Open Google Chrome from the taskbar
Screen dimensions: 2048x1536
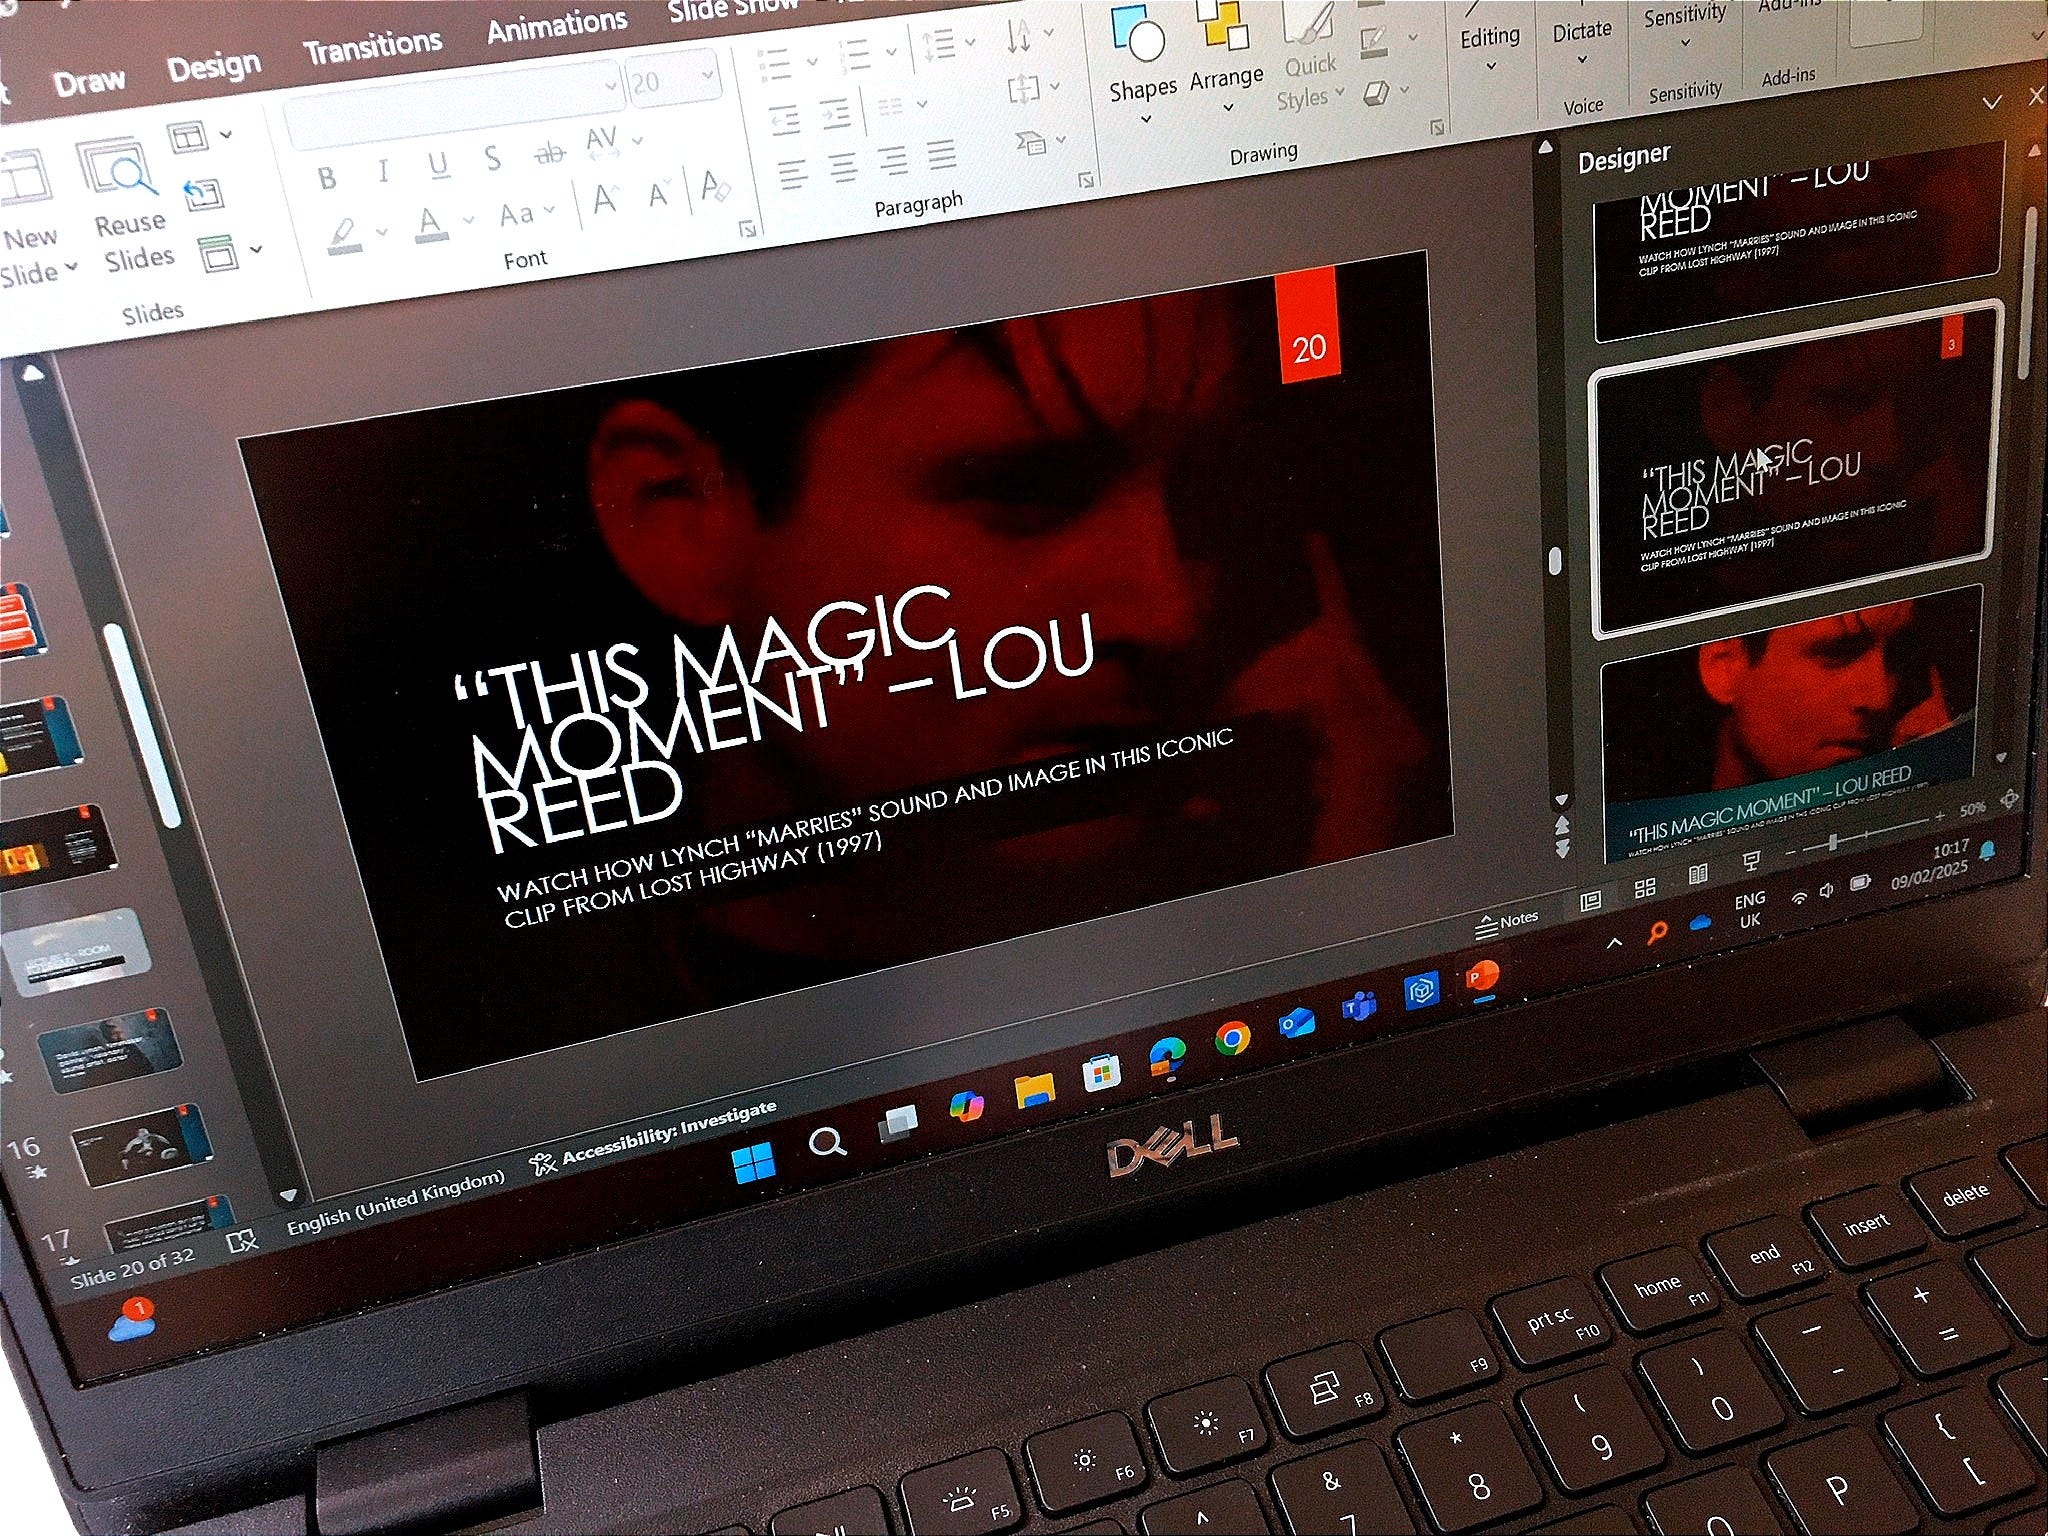pos(1232,1040)
